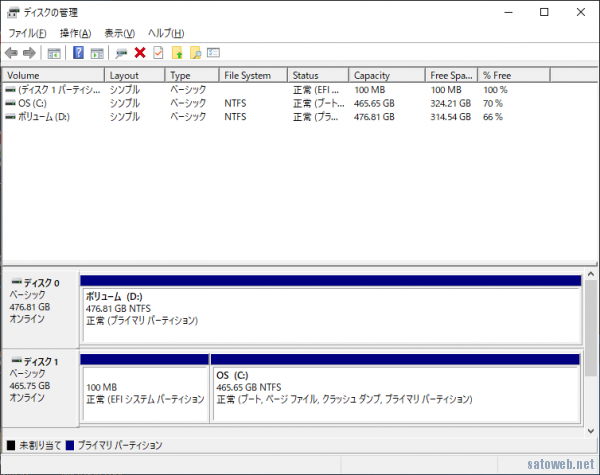Open the 操作(A) menu
This screenshot has height=475, width=600.
pos(75,34)
